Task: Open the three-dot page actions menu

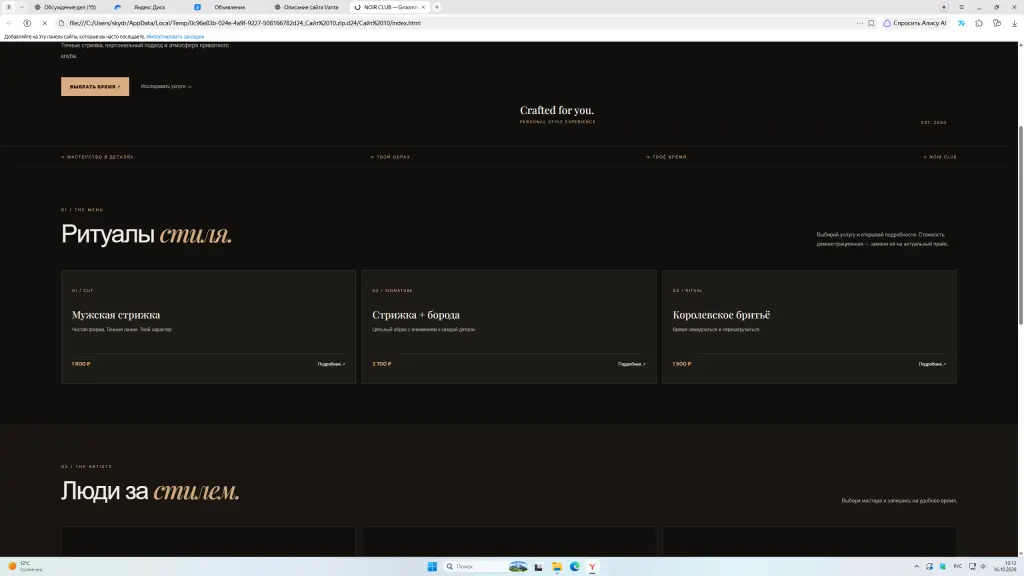Action: pos(859,23)
